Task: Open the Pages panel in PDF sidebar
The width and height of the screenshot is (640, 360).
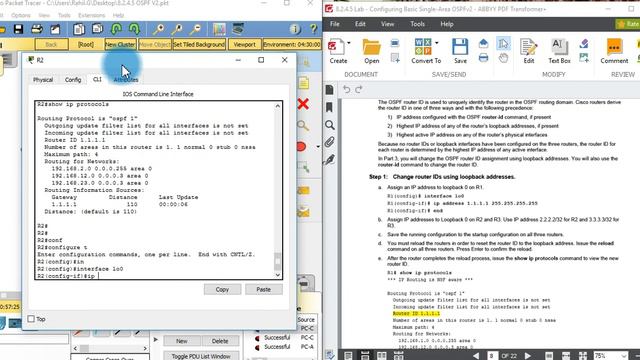Action: [330, 90]
